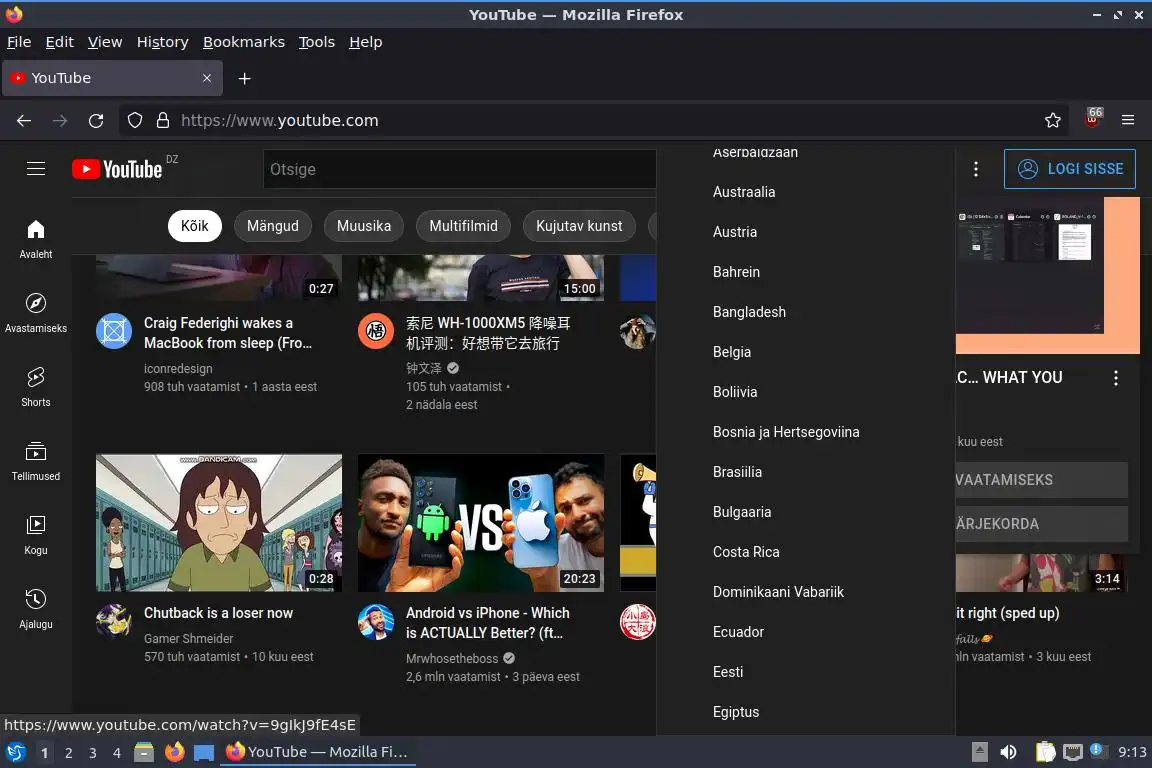The height and width of the screenshot is (768, 1152).
Task: Open the File menu
Action: [x=19, y=43]
